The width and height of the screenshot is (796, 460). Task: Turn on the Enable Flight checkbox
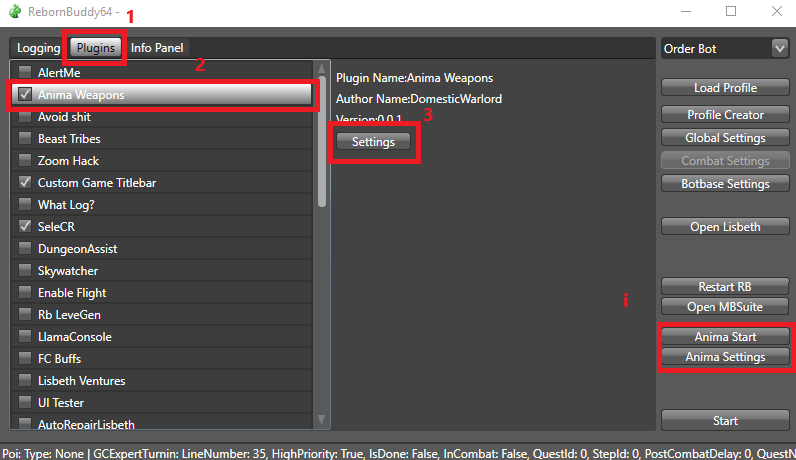pyautogui.click(x=24, y=292)
